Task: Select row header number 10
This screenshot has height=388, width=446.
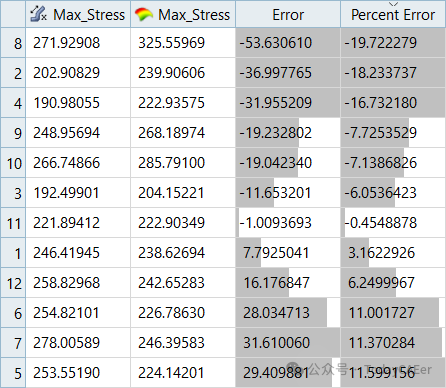Action: 13,163
